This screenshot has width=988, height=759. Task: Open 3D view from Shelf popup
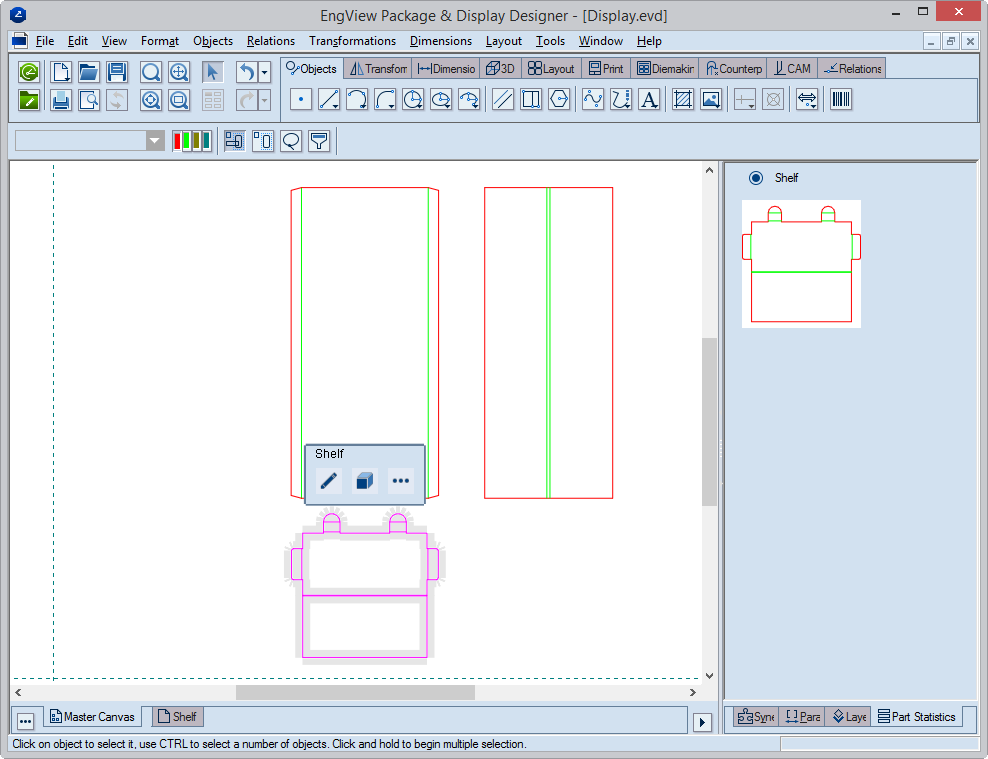pos(365,481)
